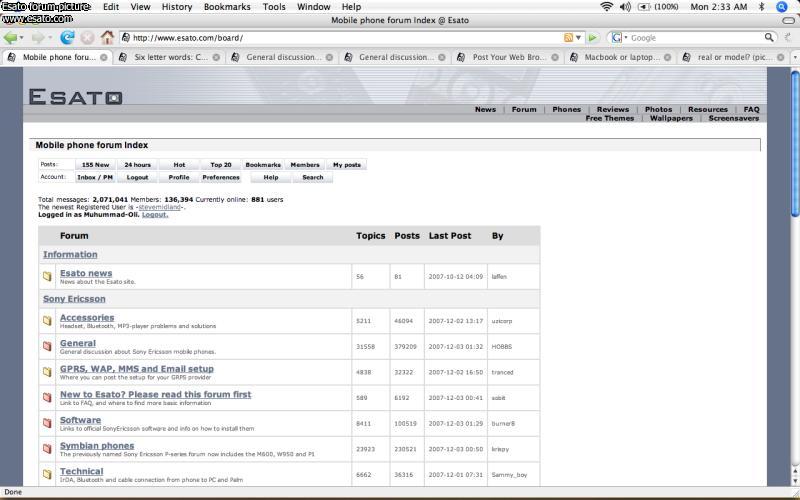Click the Logout link after Muhummad-Oli
The height and width of the screenshot is (500, 800).
pyautogui.click(x=155, y=215)
